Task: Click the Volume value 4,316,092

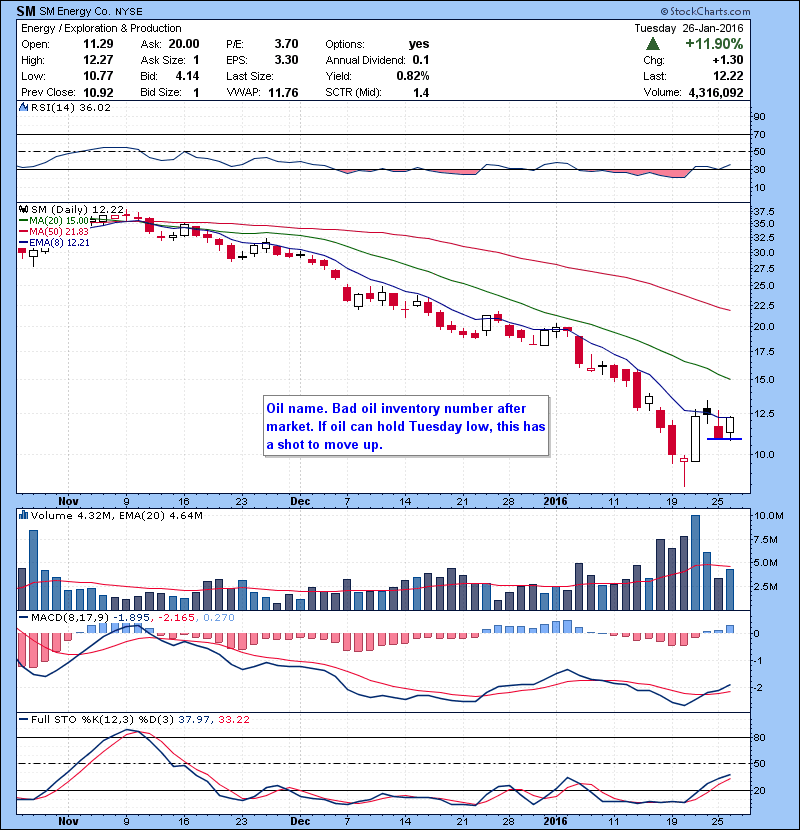Action: tap(716, 93)
